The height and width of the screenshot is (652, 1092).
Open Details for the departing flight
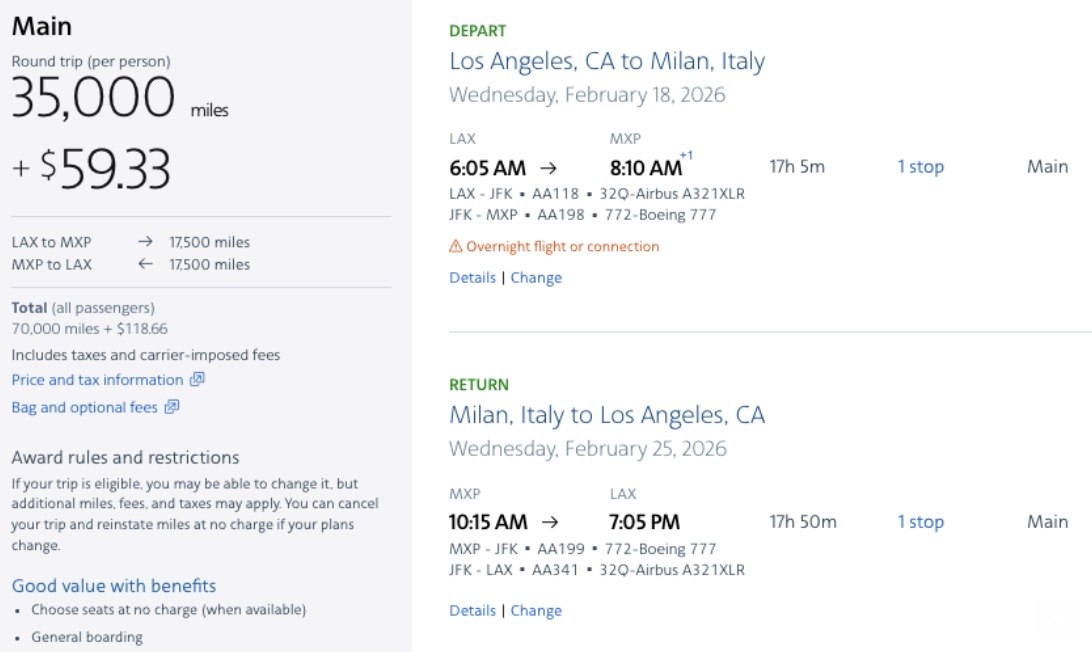point(472,277)
